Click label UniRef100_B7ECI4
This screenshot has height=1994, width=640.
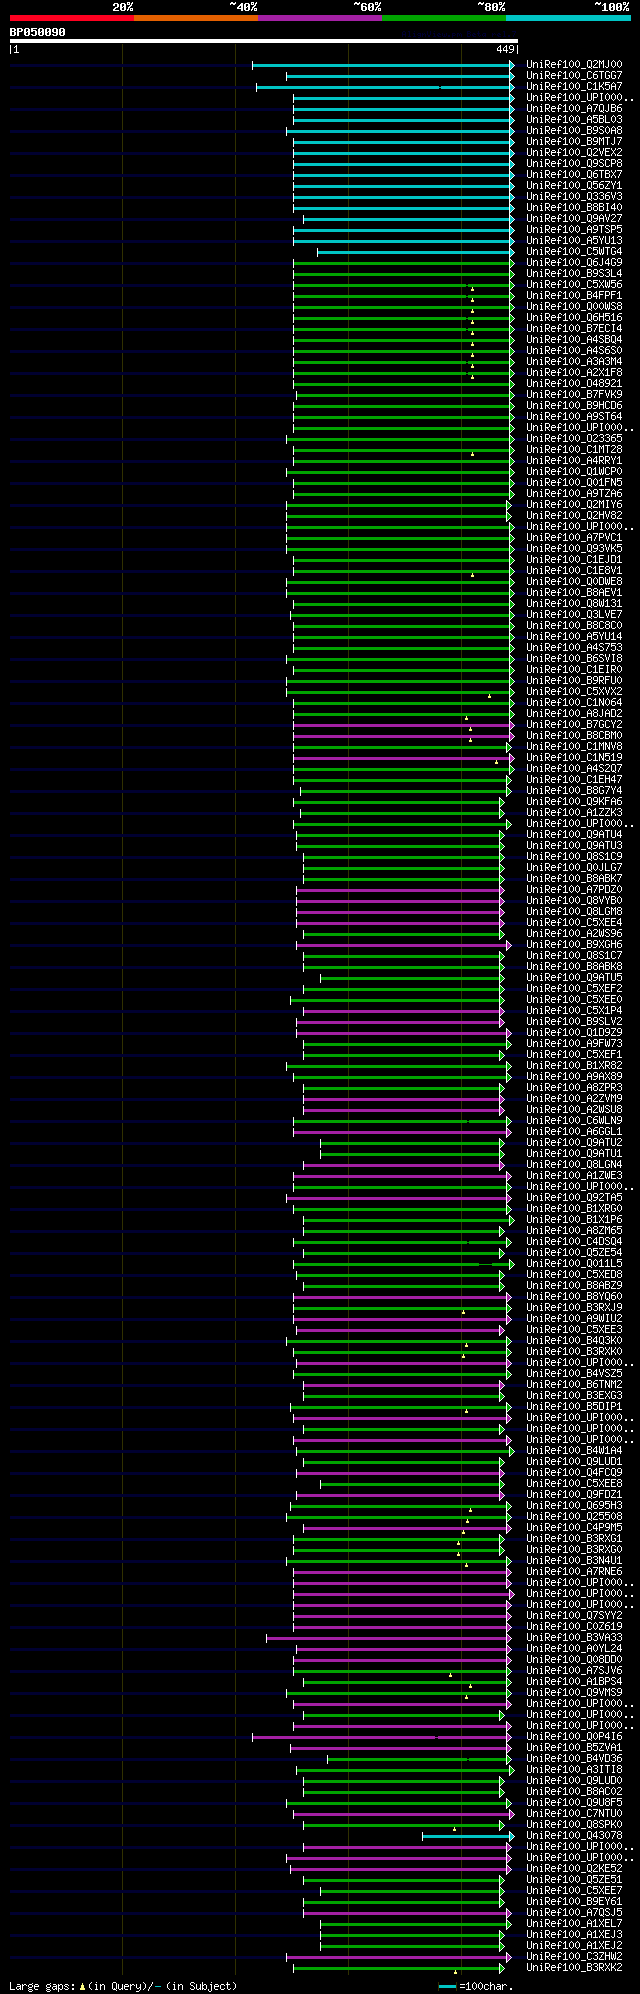(574, 328)
